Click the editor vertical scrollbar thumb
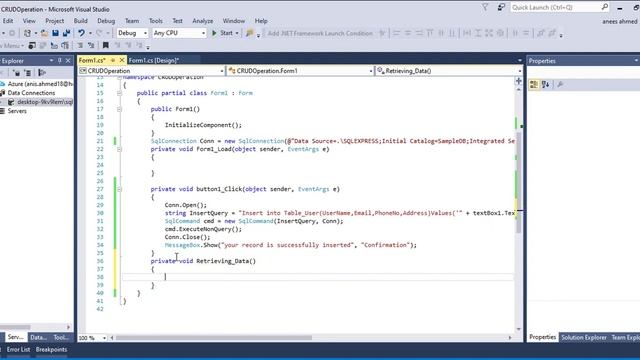 (519, 182)
